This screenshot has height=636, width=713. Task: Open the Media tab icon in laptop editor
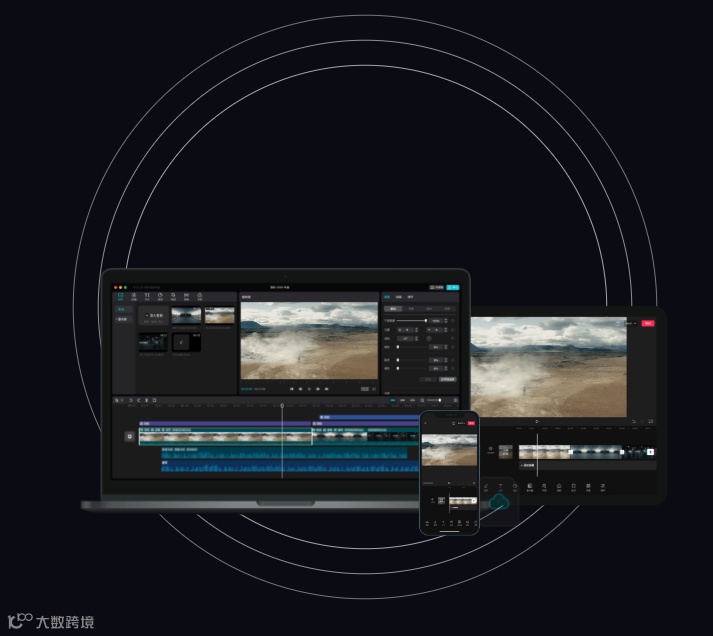pos(121,296)
